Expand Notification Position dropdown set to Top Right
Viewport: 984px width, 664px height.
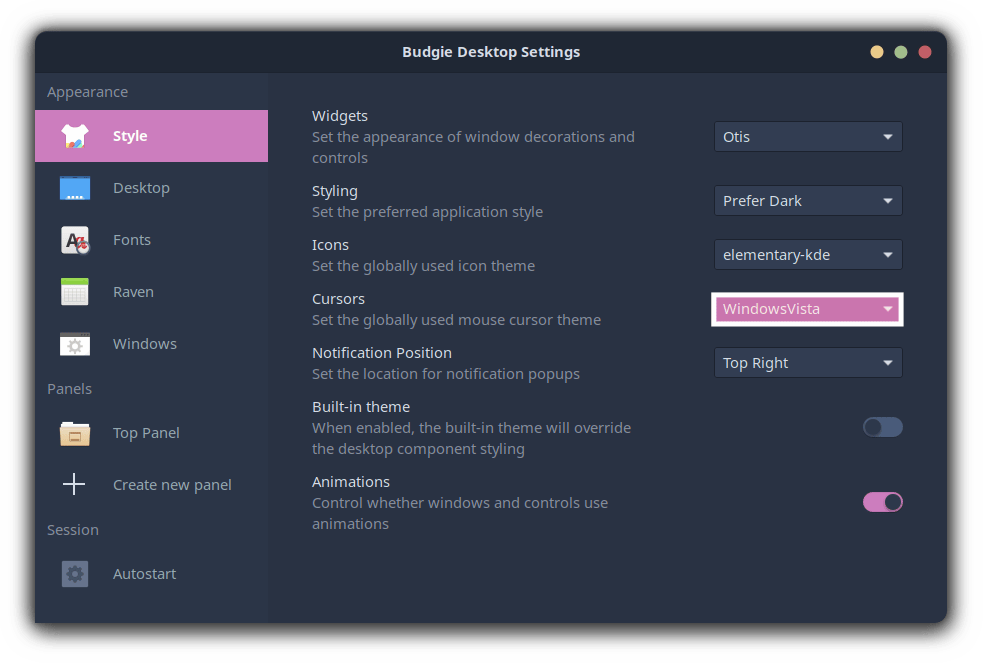coord(808,363)
